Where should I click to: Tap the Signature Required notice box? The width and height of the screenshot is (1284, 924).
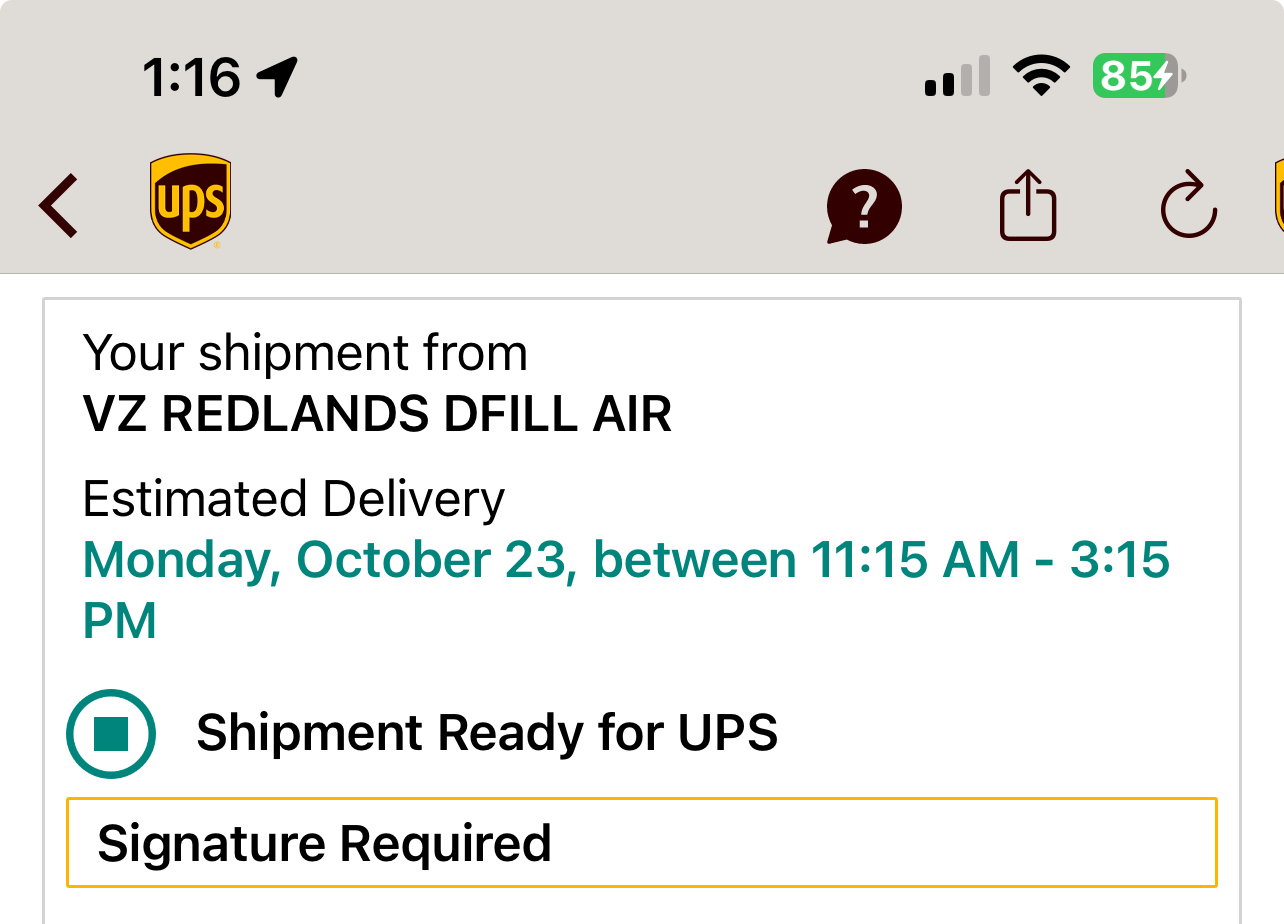[x=641, y=843]
